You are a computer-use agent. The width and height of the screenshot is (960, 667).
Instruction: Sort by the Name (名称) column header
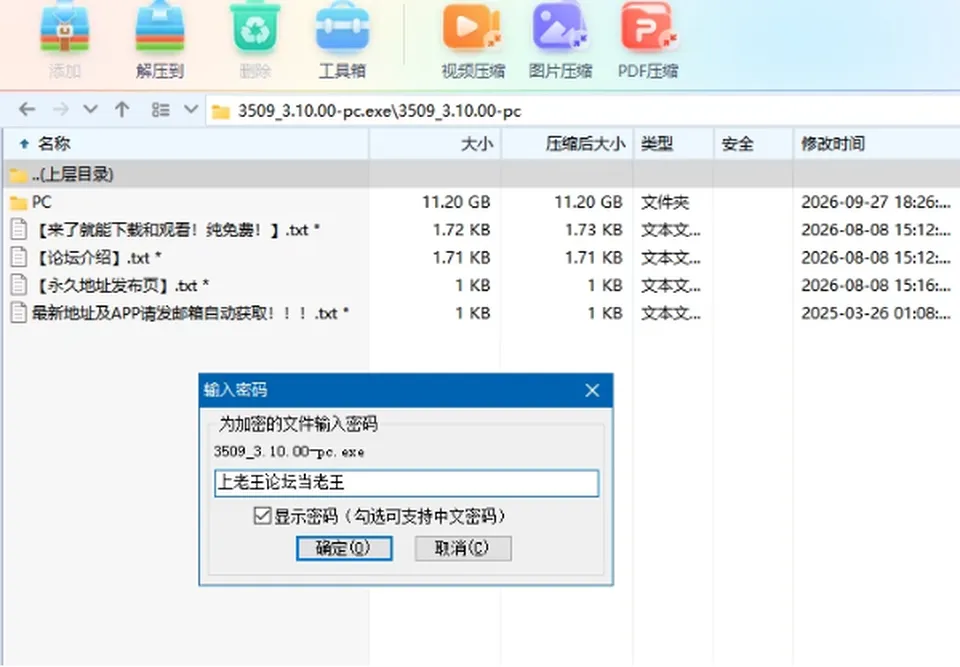[x=186, y=144]
